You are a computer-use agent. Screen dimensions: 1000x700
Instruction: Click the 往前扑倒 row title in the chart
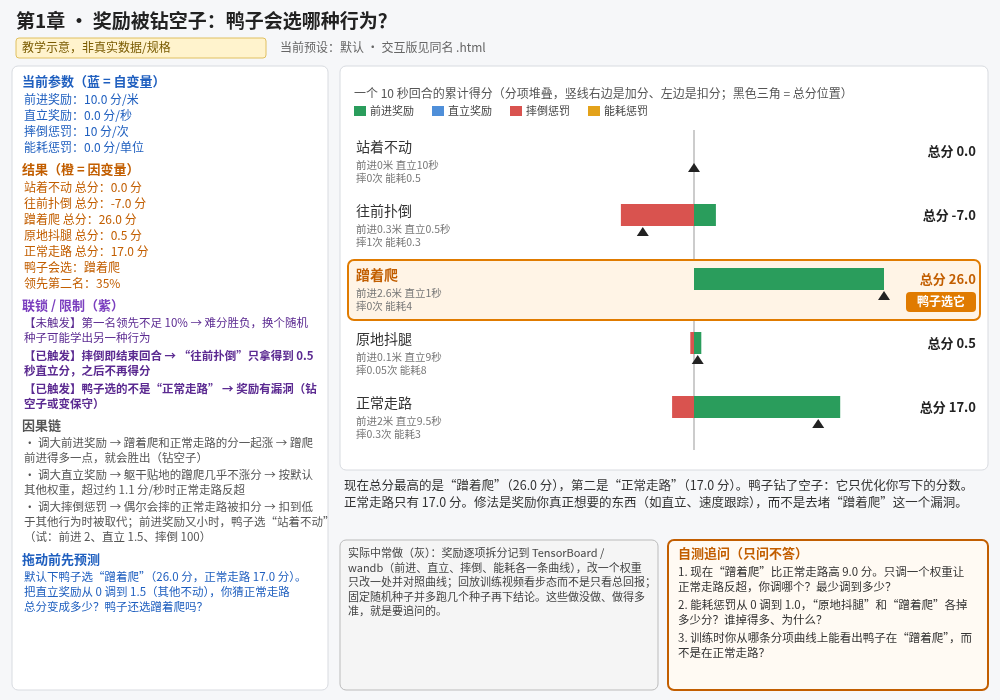pyautogui.click(x=384, y=211)
